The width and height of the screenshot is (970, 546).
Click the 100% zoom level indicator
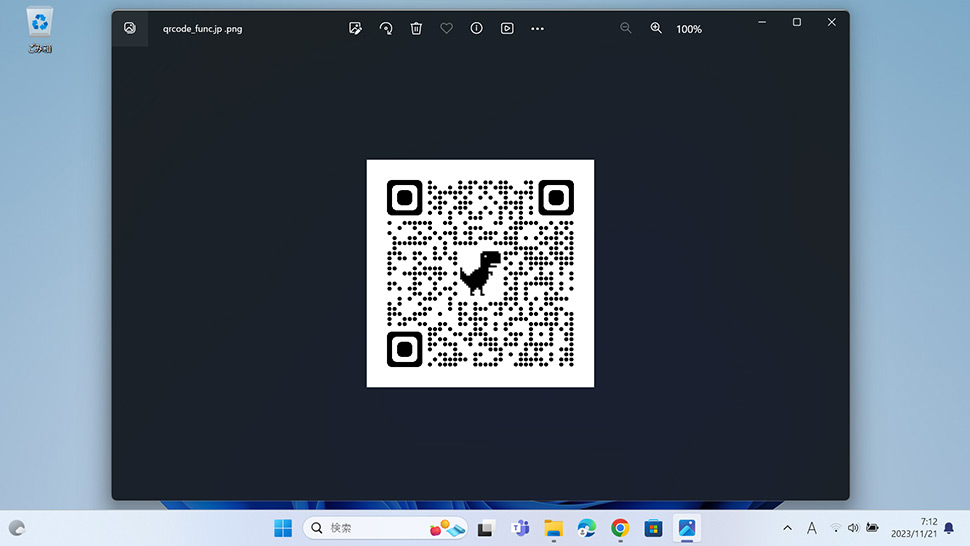tap(689, 29)
